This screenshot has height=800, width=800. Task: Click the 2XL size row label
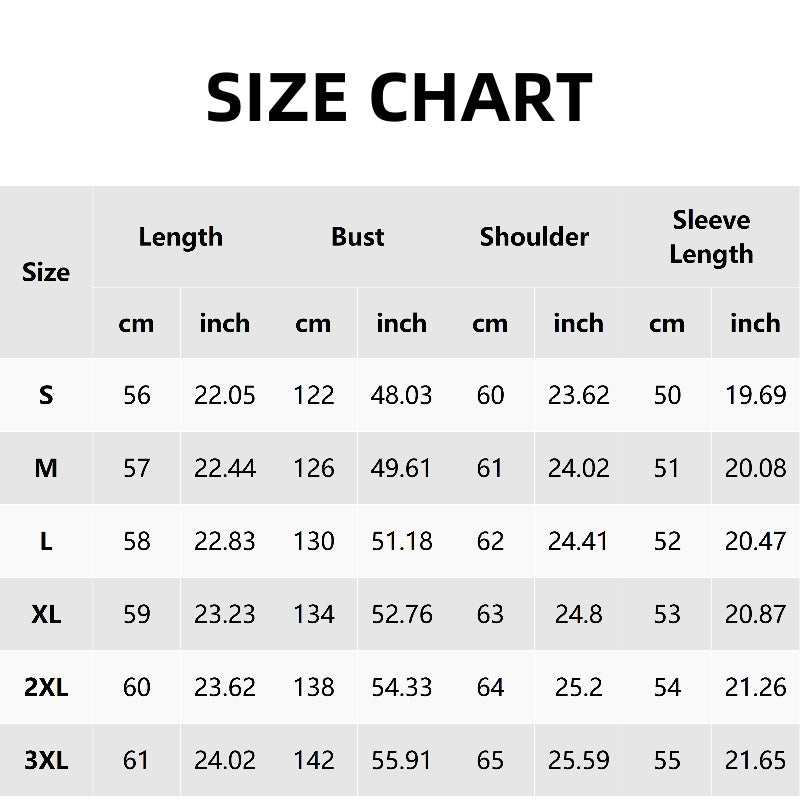[46, 687]
